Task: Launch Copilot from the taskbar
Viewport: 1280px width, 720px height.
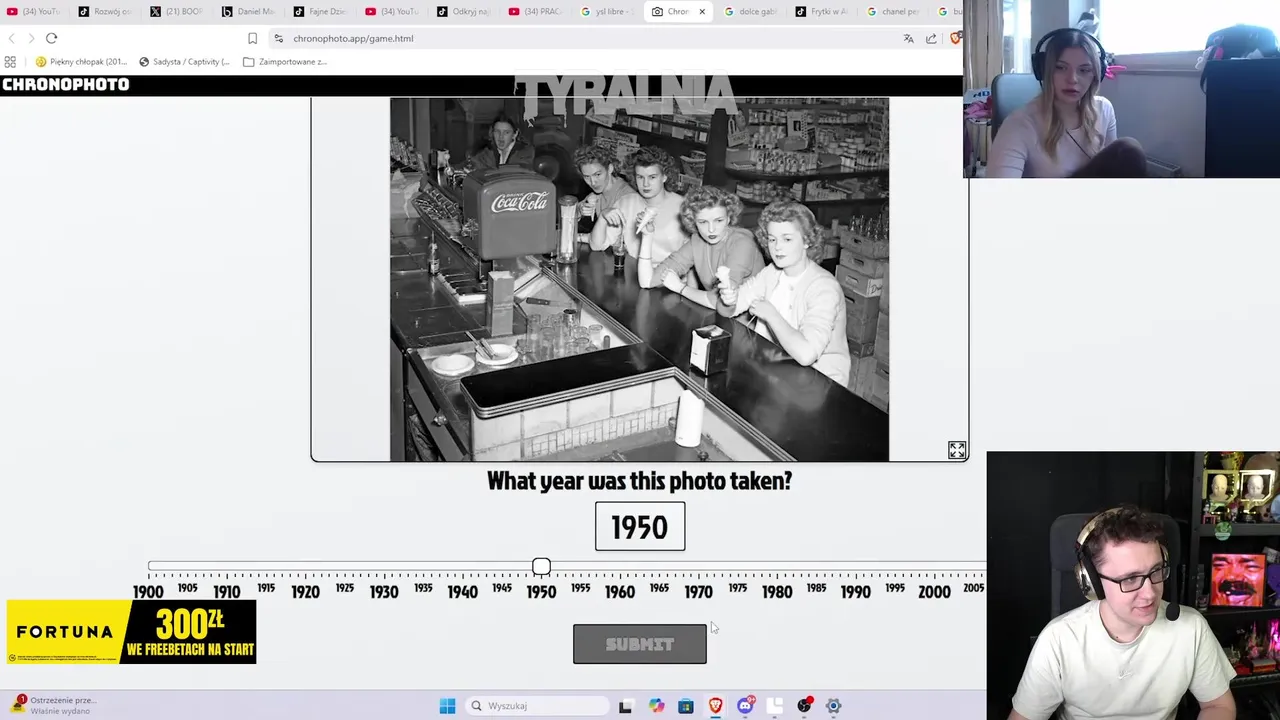Action: tap(656, 706)
